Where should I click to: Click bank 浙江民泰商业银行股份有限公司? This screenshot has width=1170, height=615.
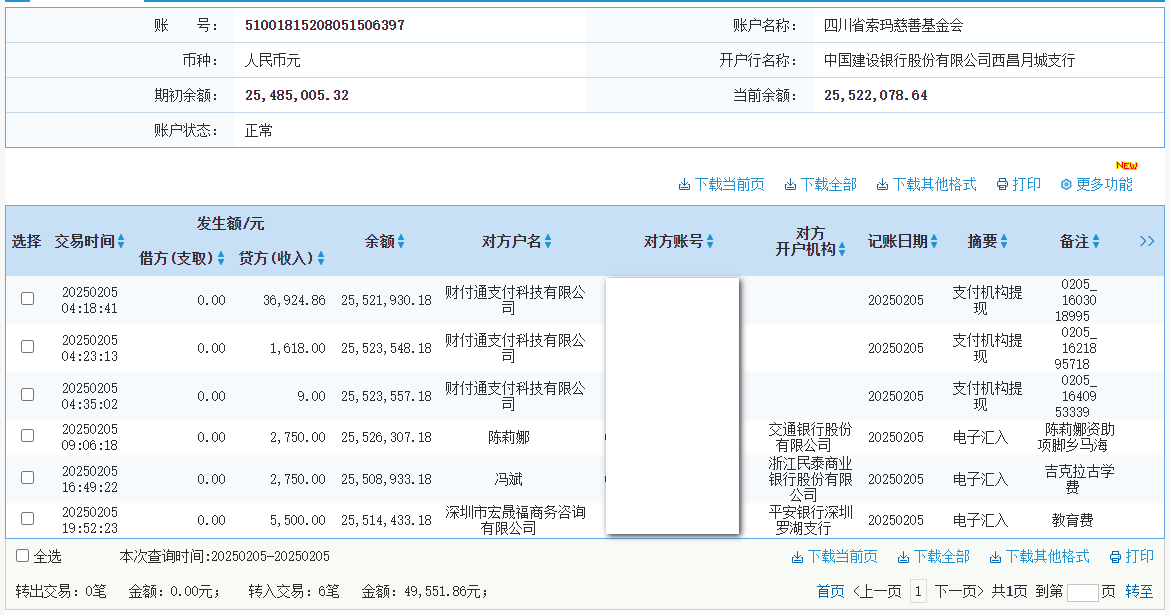(810, 479)
